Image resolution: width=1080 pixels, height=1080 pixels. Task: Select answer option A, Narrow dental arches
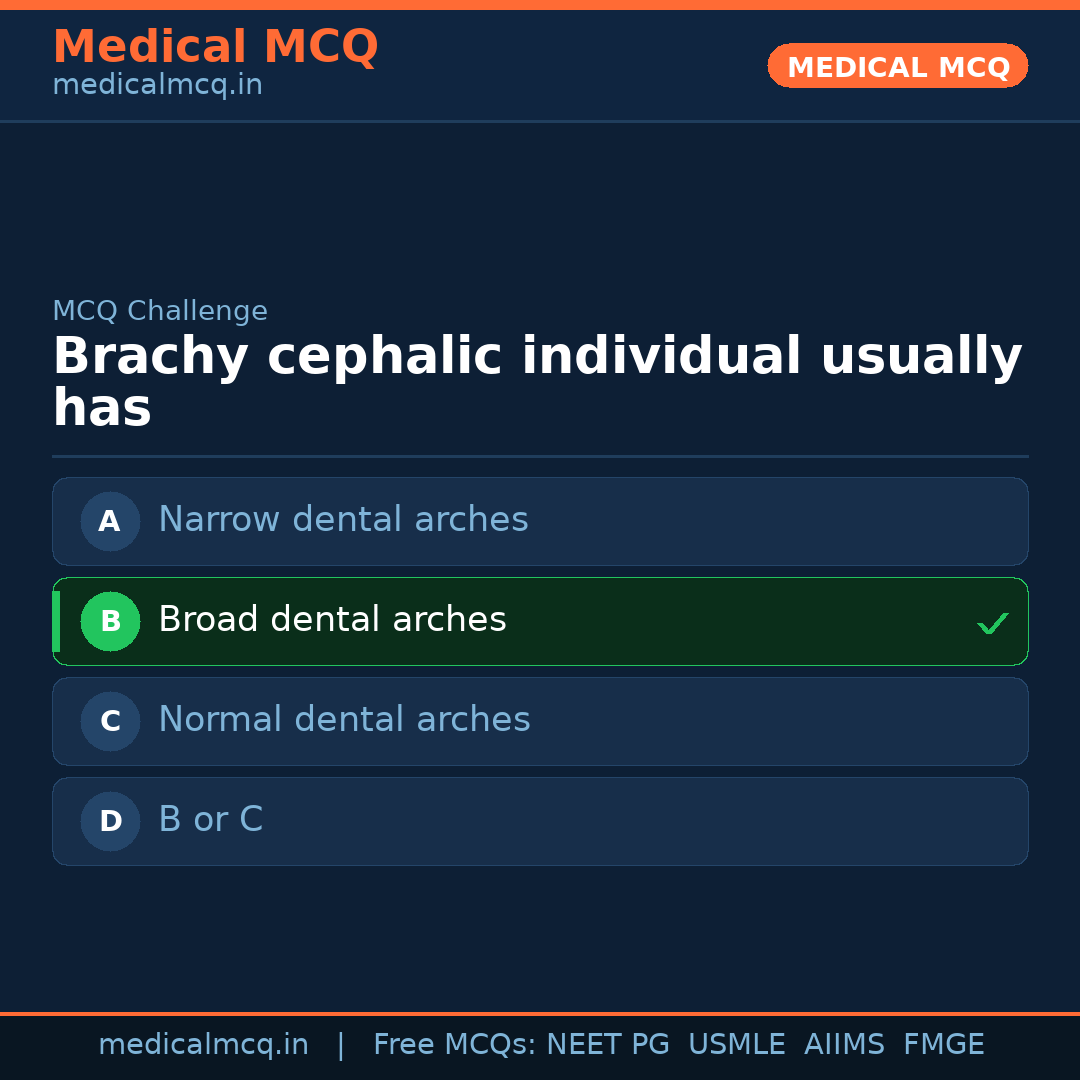[x=540, y=521]
